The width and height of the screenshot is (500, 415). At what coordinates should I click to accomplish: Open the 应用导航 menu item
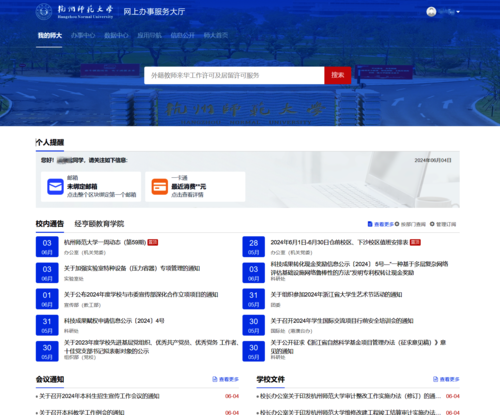[x=149, y=35]
